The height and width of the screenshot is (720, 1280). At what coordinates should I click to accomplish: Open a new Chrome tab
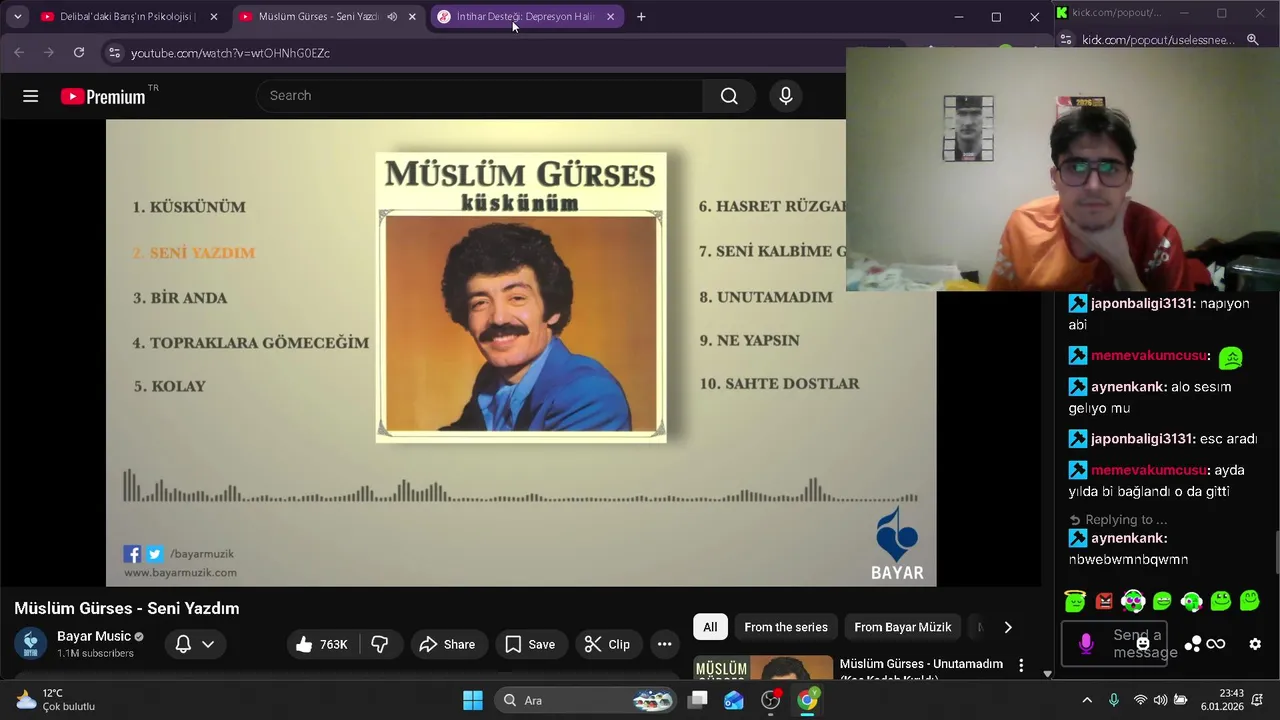[641, 17]
